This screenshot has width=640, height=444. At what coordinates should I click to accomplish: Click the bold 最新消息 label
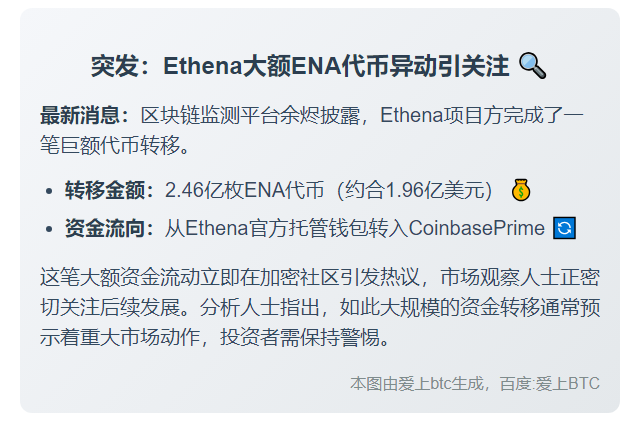[84, 115]
